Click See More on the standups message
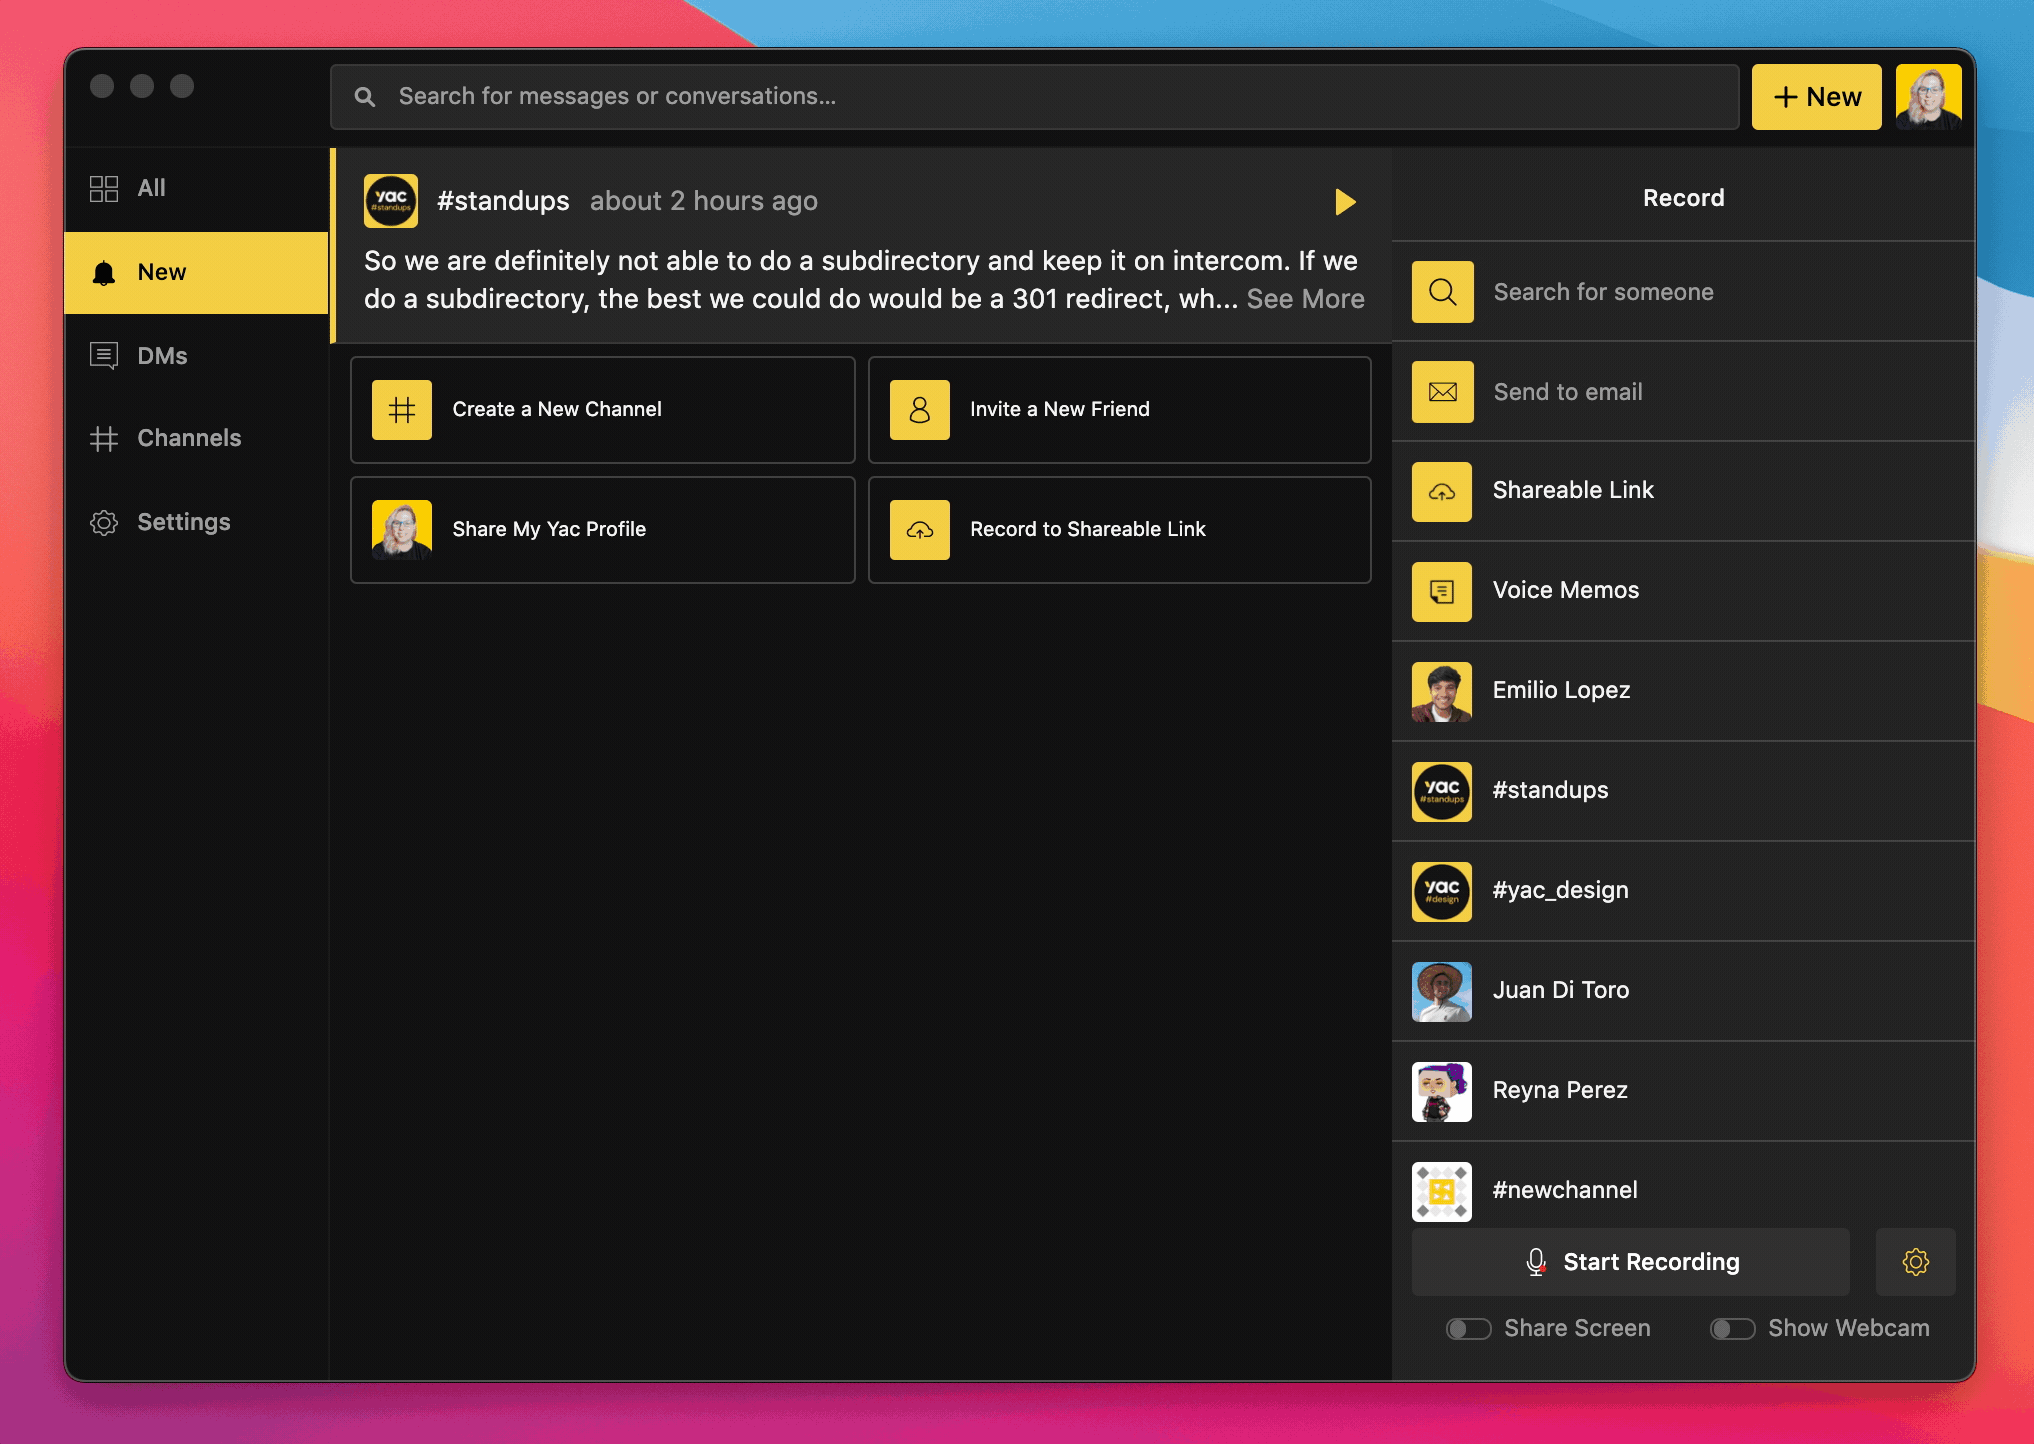The image size is (2034, 1444). 1305,300
